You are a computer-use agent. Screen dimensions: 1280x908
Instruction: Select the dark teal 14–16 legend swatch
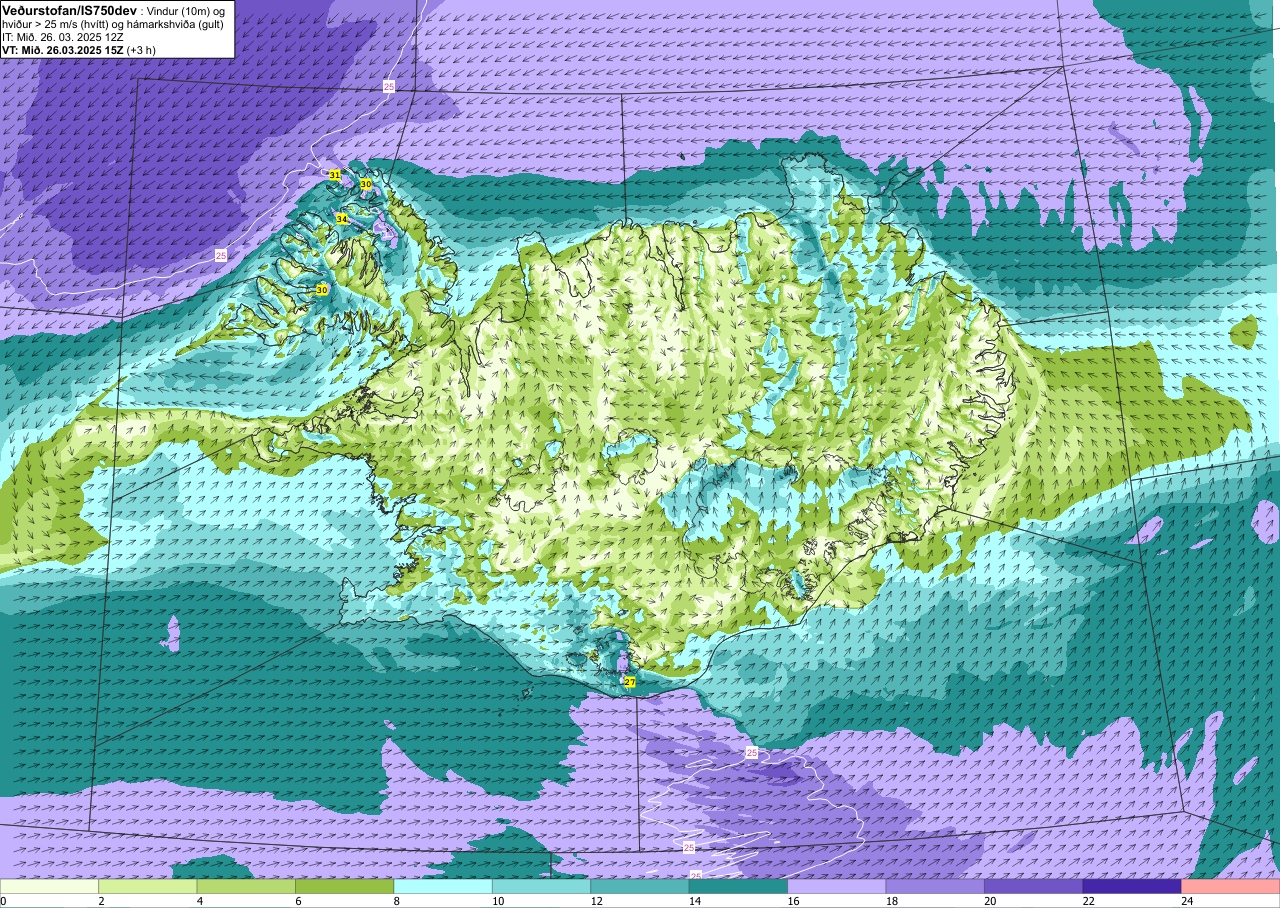(x=738, y=886)
